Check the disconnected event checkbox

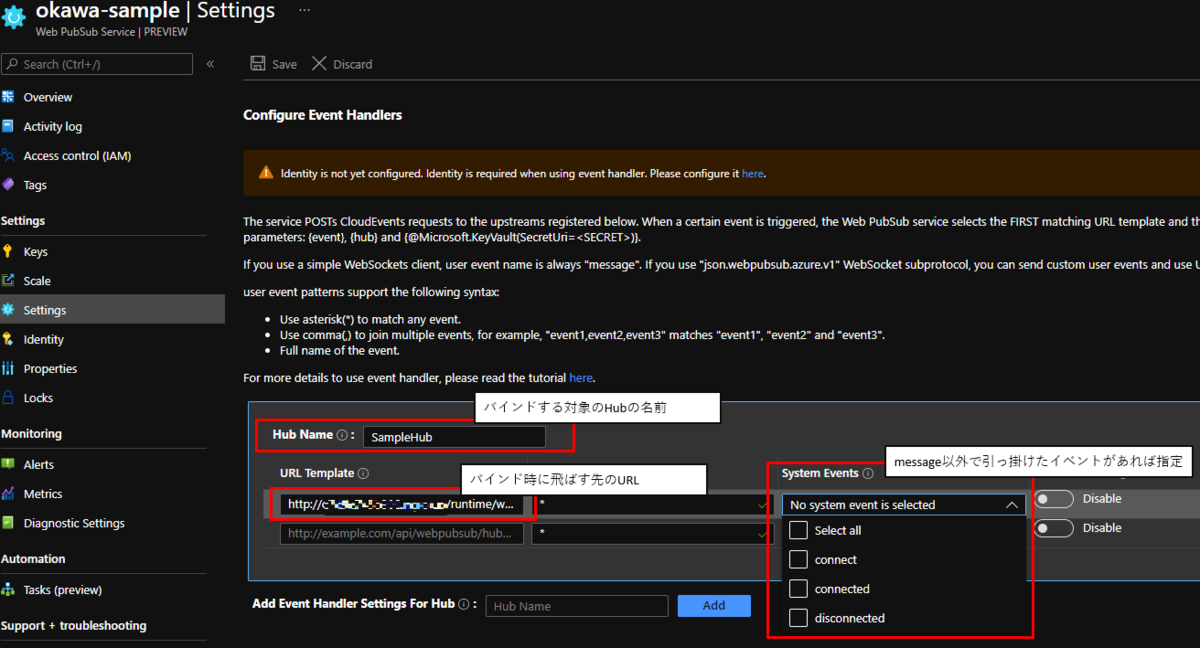[798, 617]
